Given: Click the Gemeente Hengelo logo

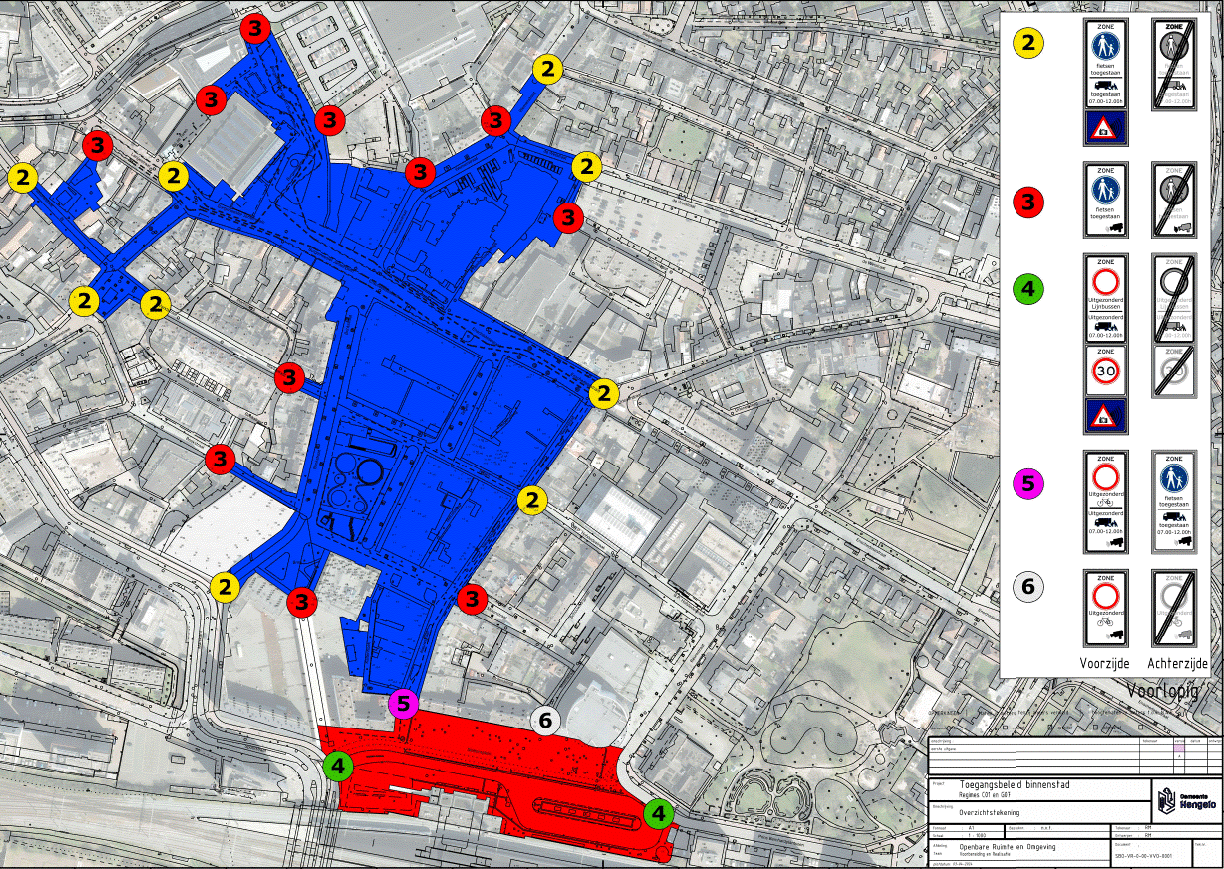Looking at the screenshot, I should pyautogui.click(x=1185, y=801).
